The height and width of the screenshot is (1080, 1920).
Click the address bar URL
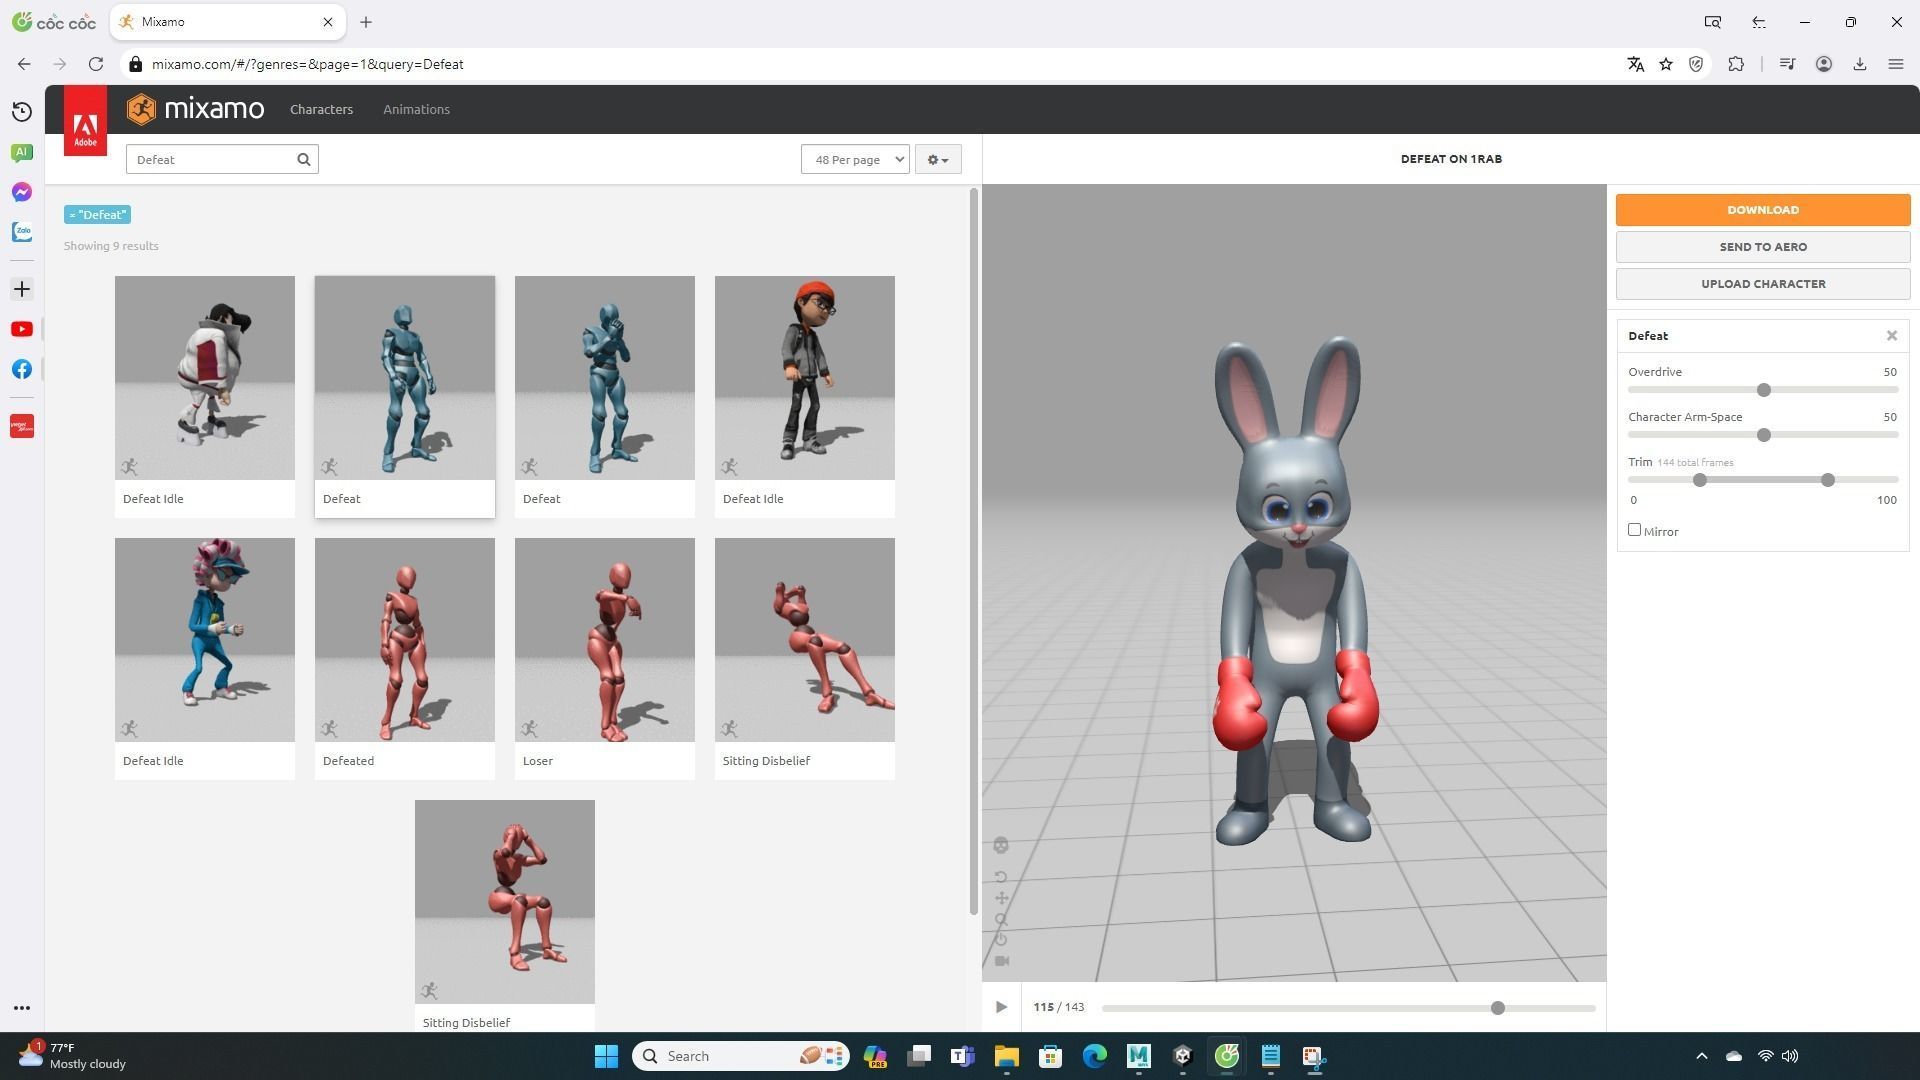tap(307, 64)
